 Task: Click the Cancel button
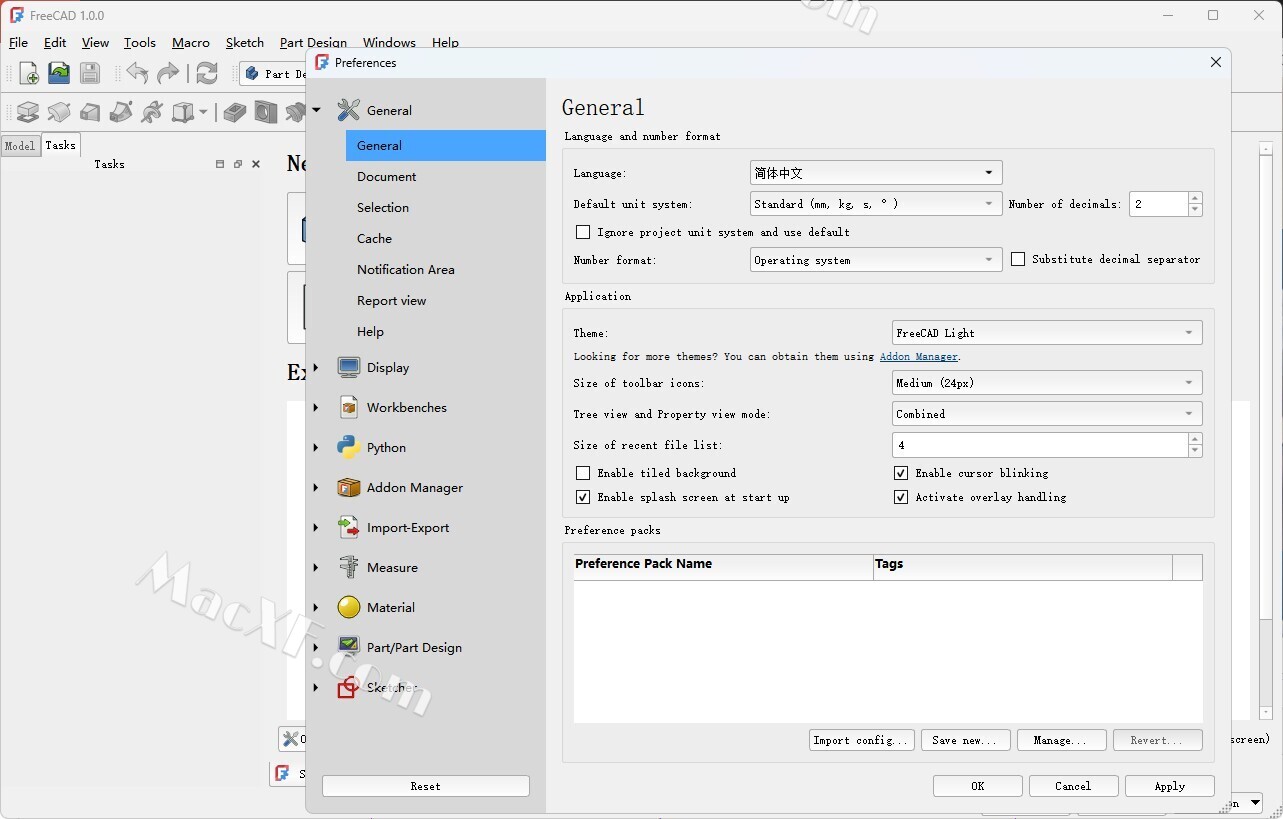click(1073, 786)
